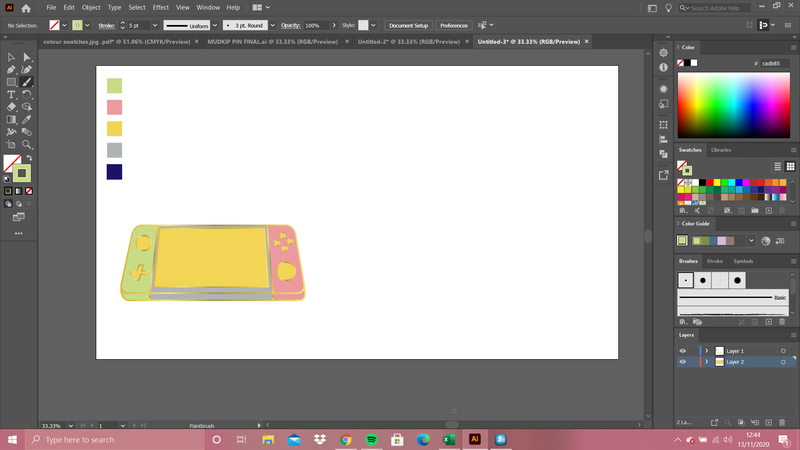Open the Align panel icon in dock
This screenshot has width=800, height=450.
[x=663, y=139]
